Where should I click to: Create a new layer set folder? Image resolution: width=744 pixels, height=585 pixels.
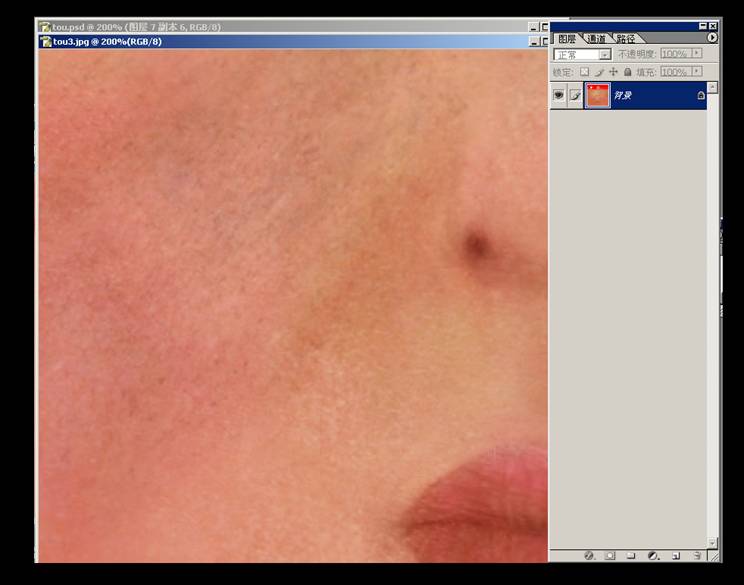pyautogui.click(x=631, y=554)
